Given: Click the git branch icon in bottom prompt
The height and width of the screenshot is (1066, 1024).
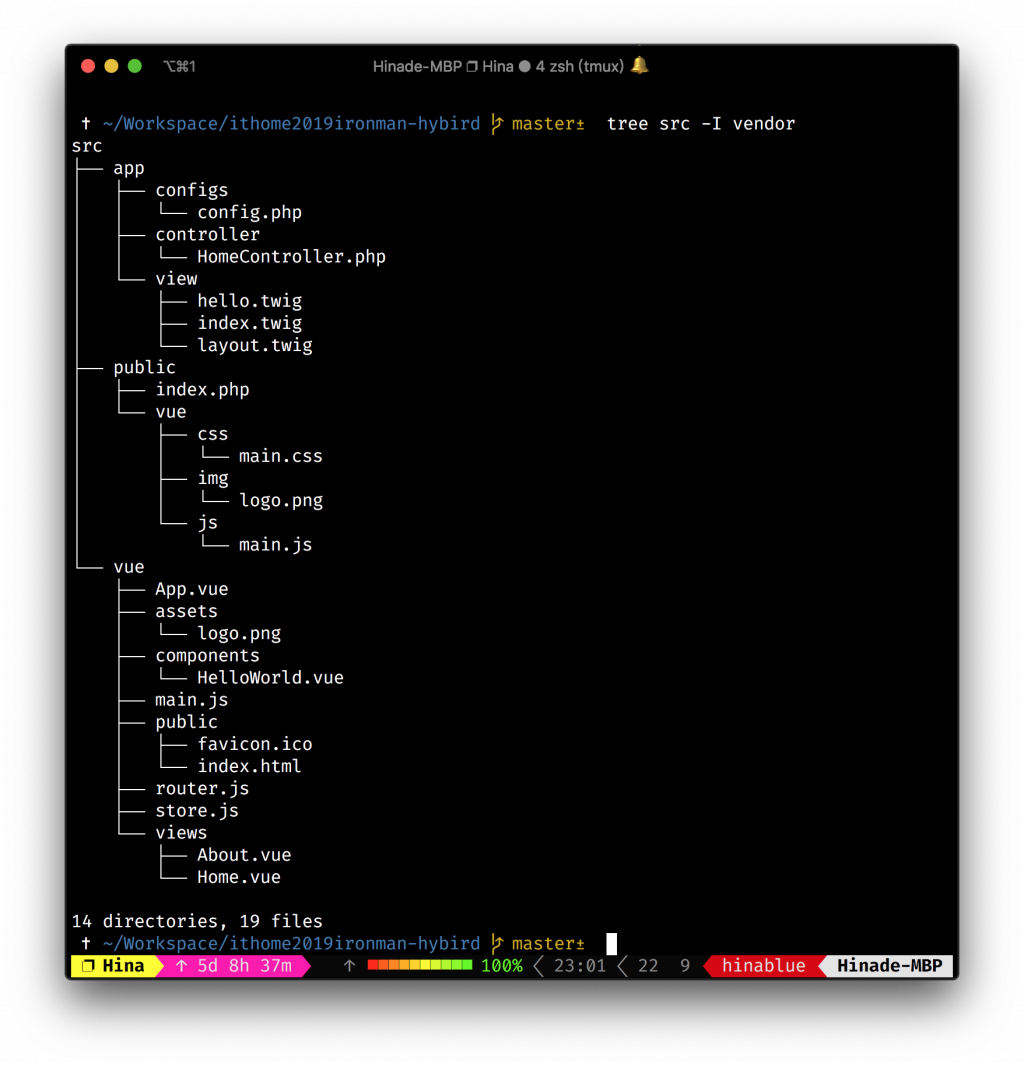Looking at the screenshot, I should point(497,944).
